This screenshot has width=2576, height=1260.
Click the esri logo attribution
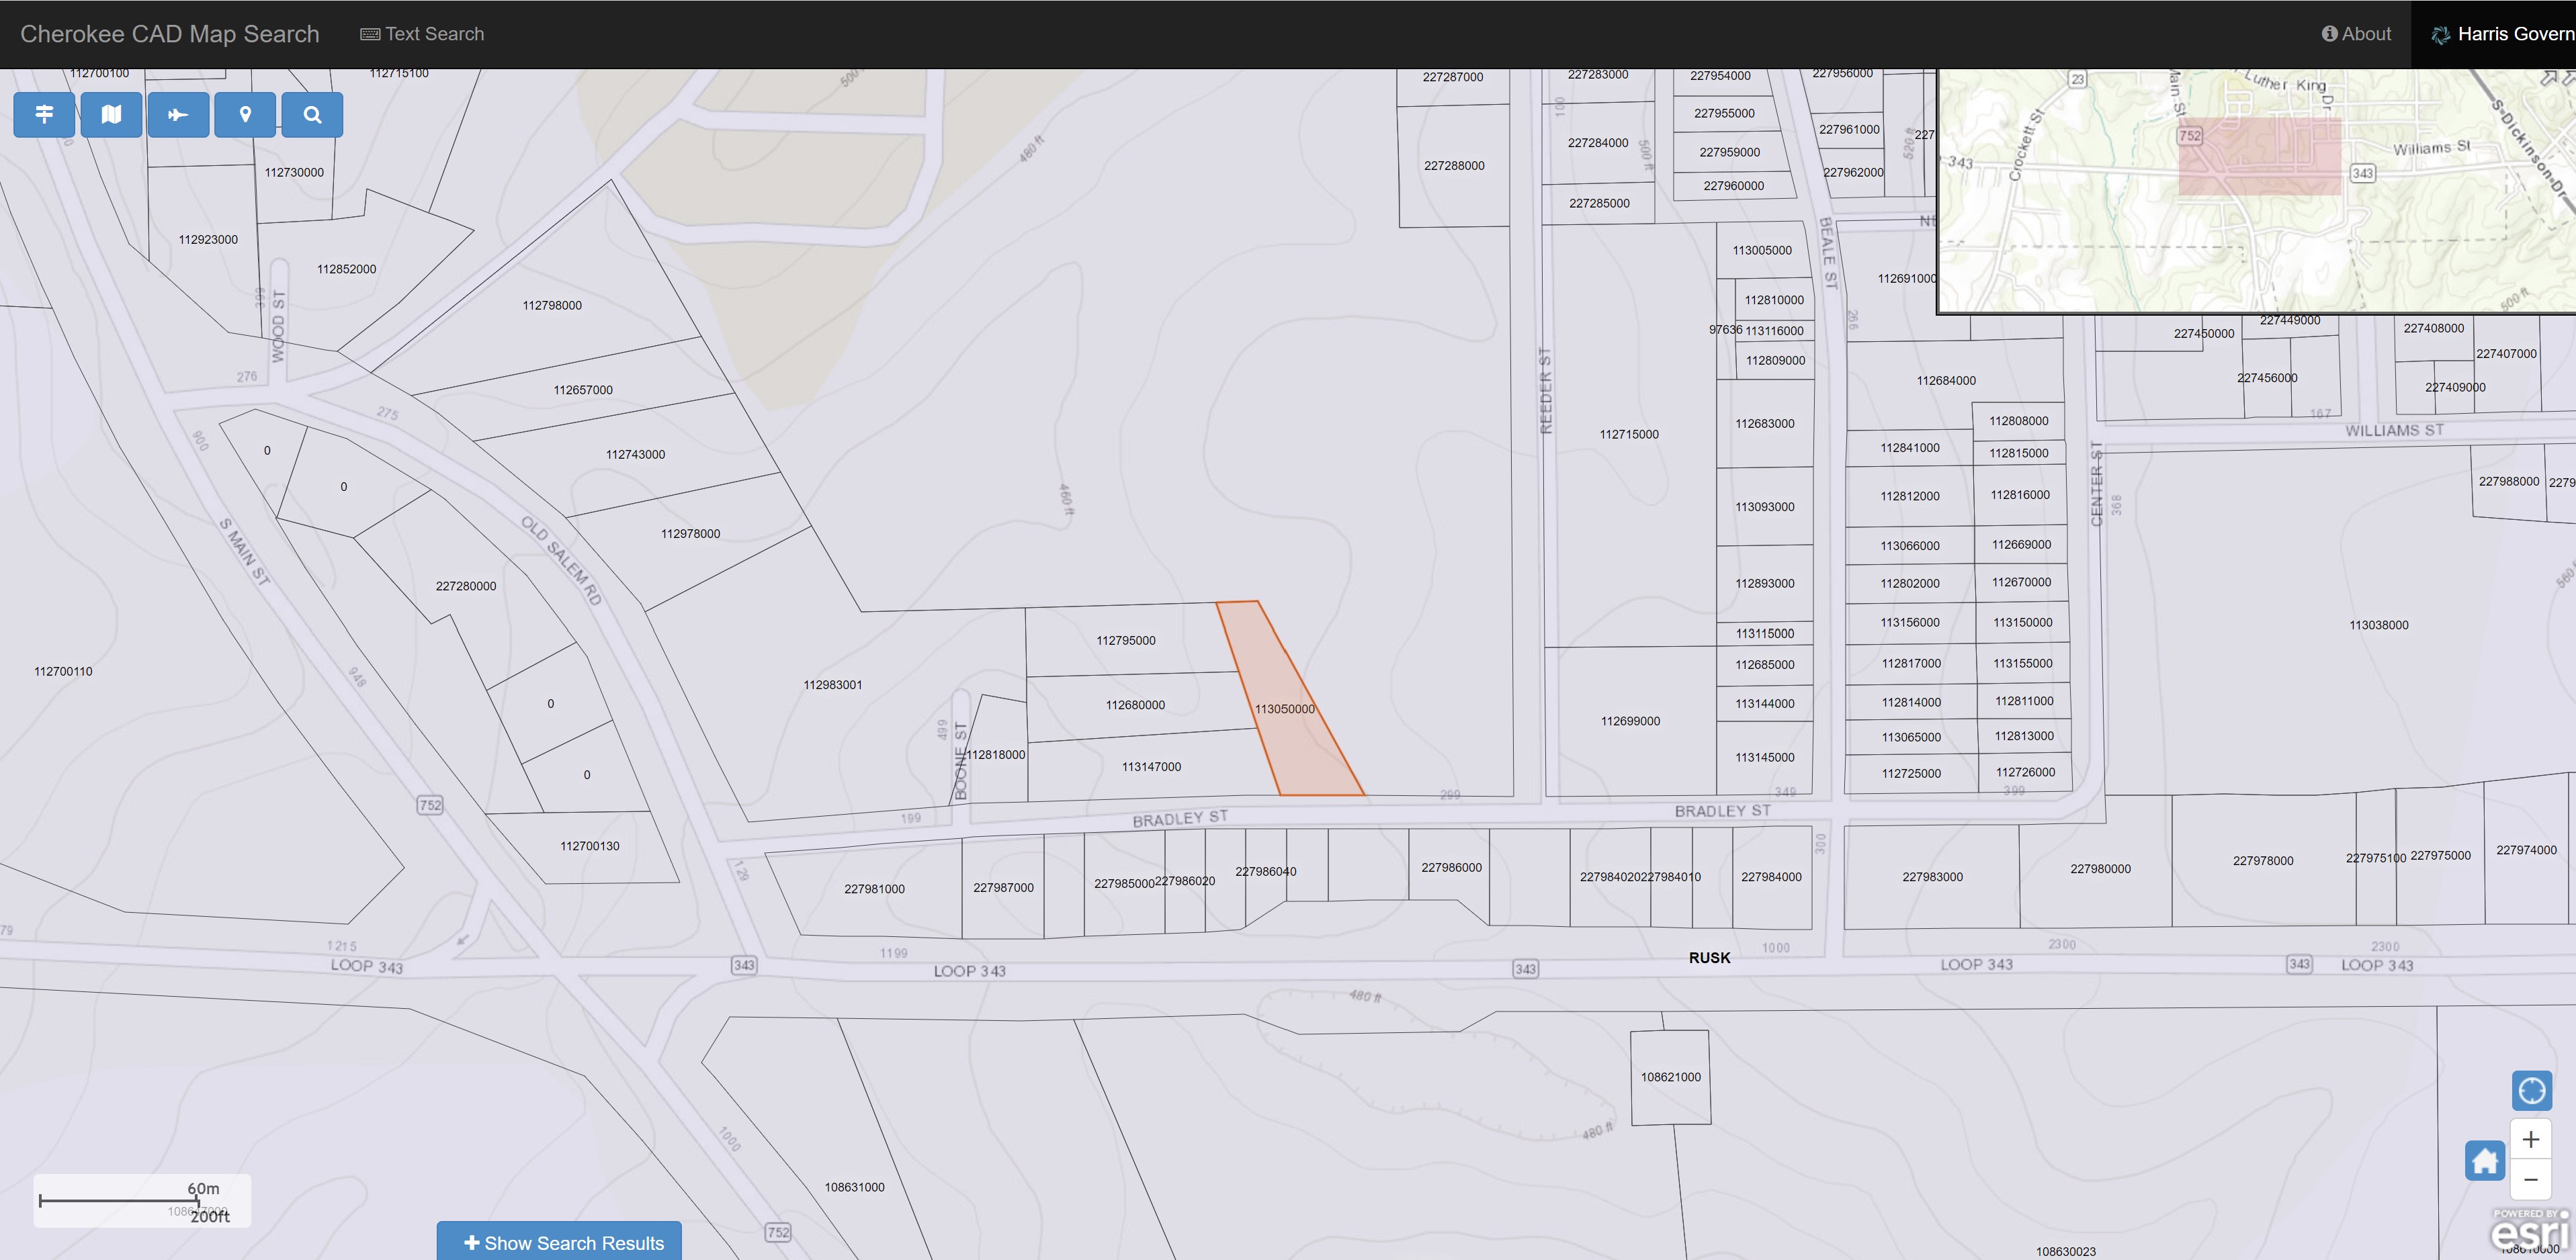2530,1232
